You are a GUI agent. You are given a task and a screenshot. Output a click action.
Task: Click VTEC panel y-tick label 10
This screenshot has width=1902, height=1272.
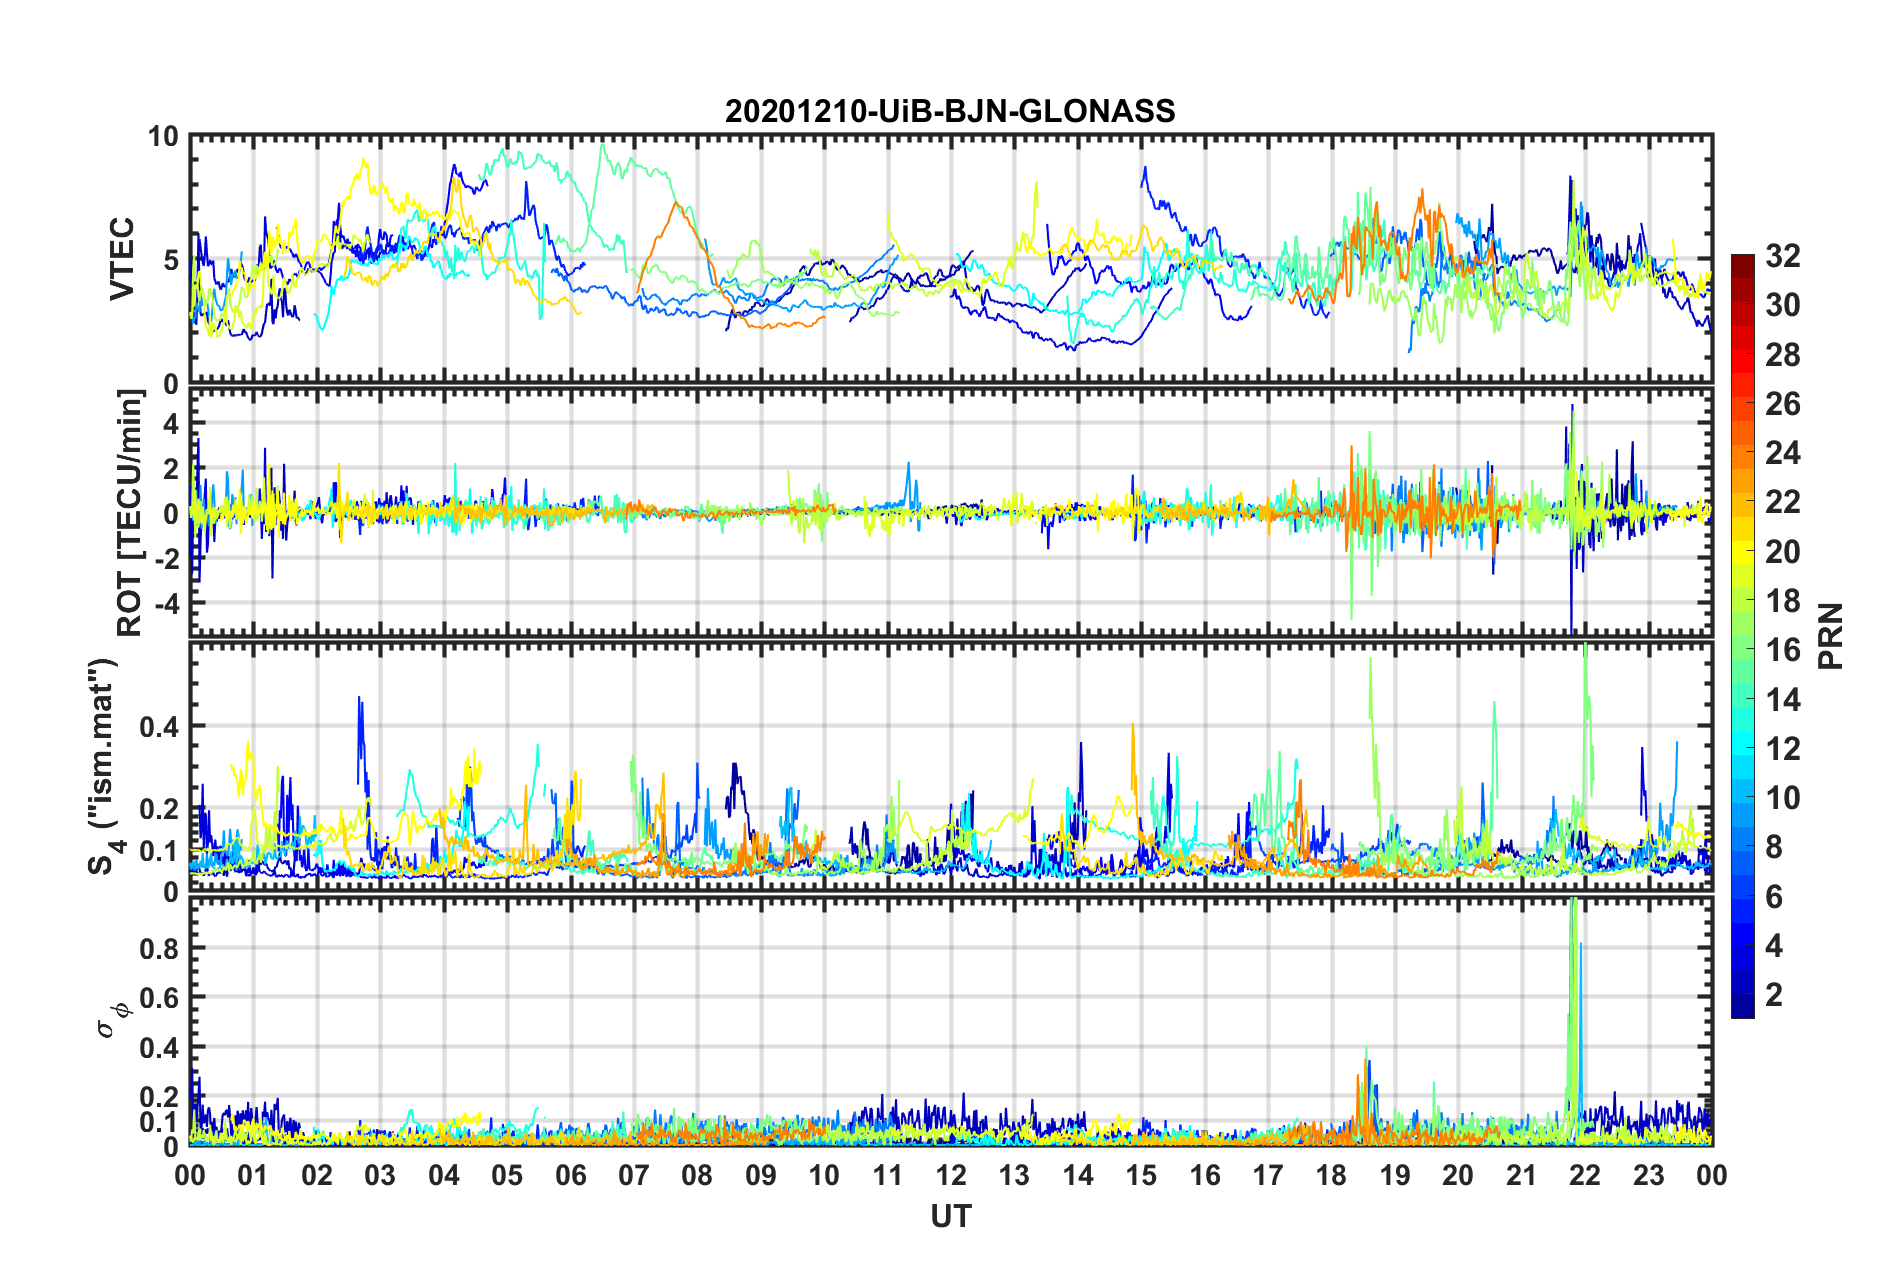pyautogui.click(x=163, y=137)
